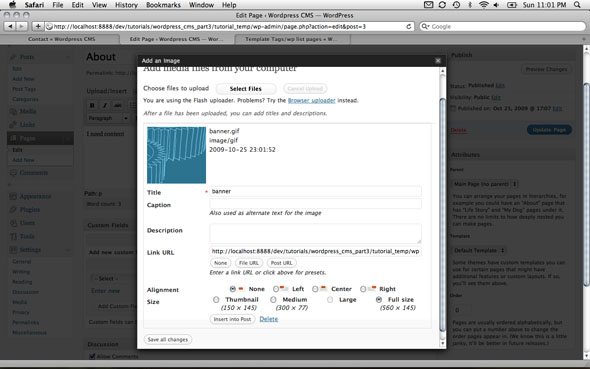Open the Paragraph format dropdown
590x369 pixels.
(108, 118)
